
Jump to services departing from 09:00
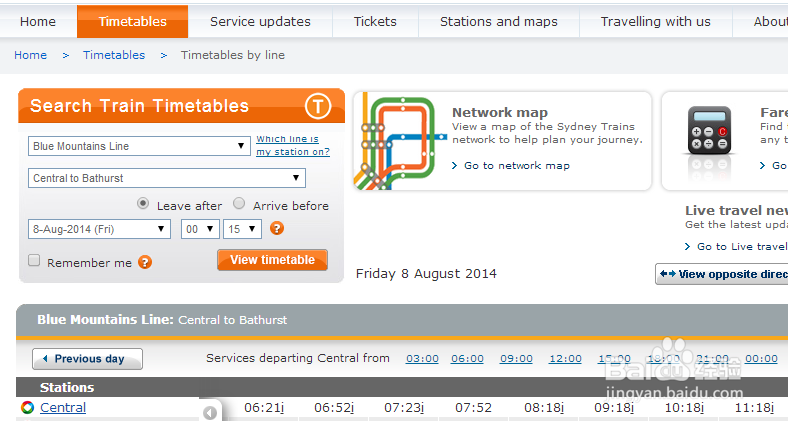click(x=516, y=358)
